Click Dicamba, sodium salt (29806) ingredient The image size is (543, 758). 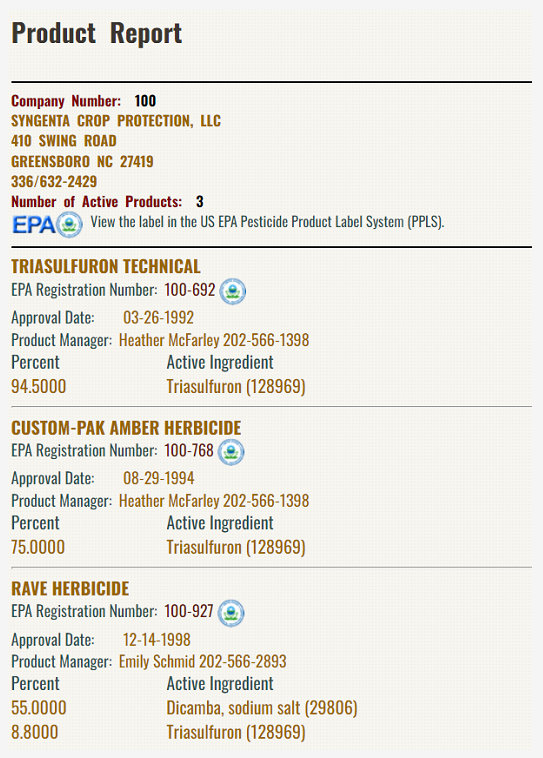click(262, 708)
